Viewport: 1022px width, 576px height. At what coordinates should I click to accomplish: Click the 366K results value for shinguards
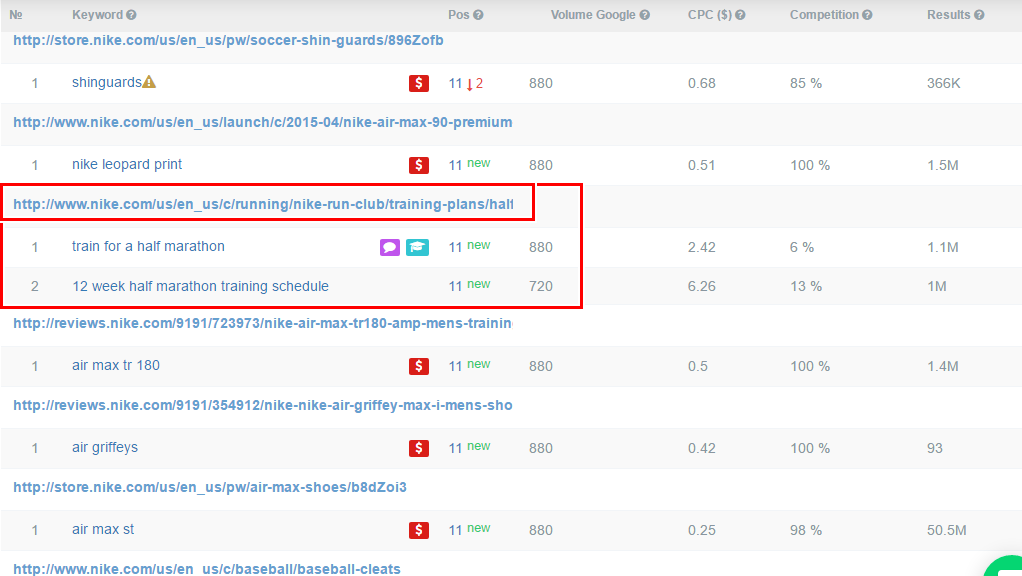pyautogui.click(x=944, y=83)
